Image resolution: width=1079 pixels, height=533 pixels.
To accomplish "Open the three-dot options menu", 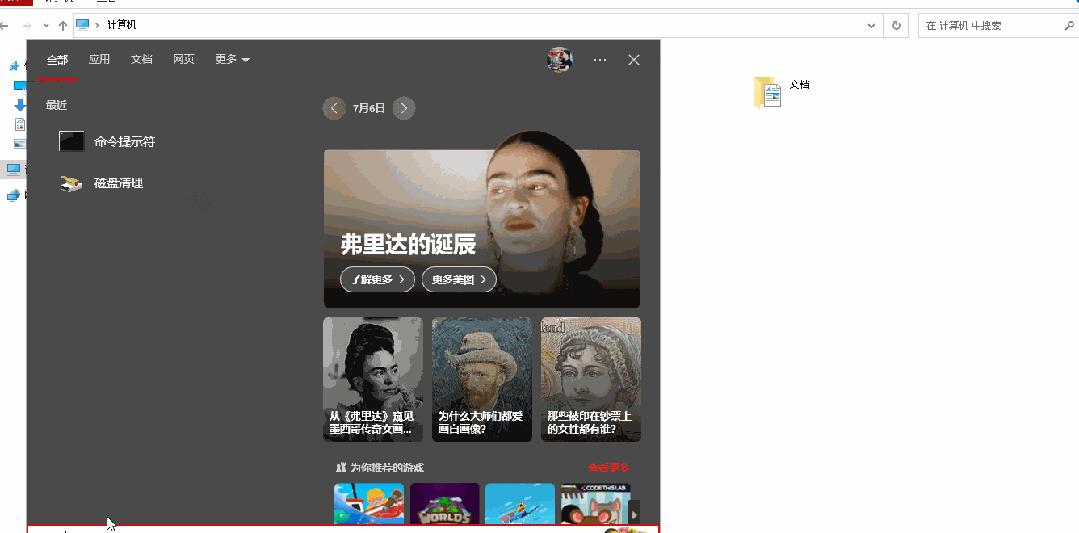I will [x=600, y=61].
